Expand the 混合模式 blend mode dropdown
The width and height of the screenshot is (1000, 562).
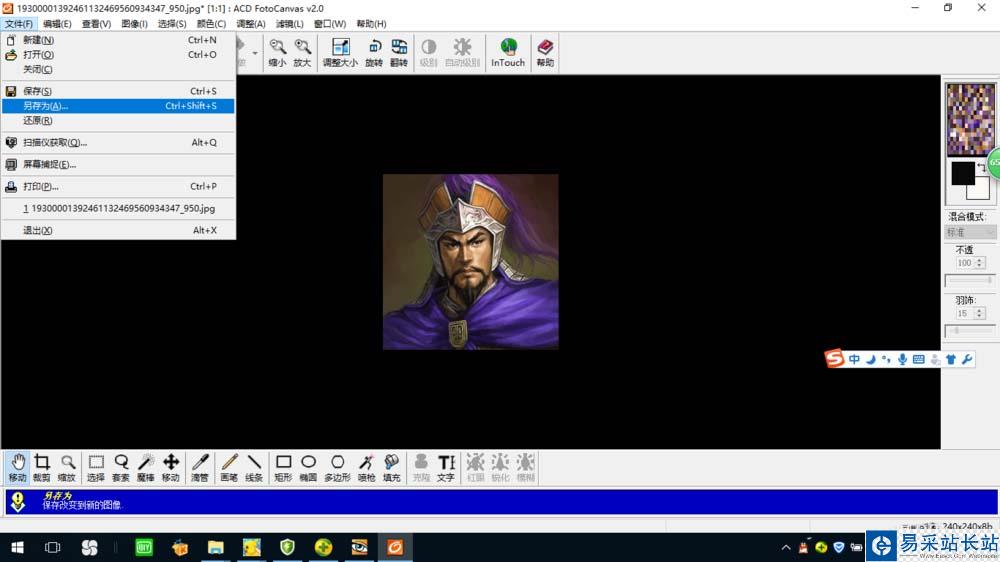pos(969,232)
